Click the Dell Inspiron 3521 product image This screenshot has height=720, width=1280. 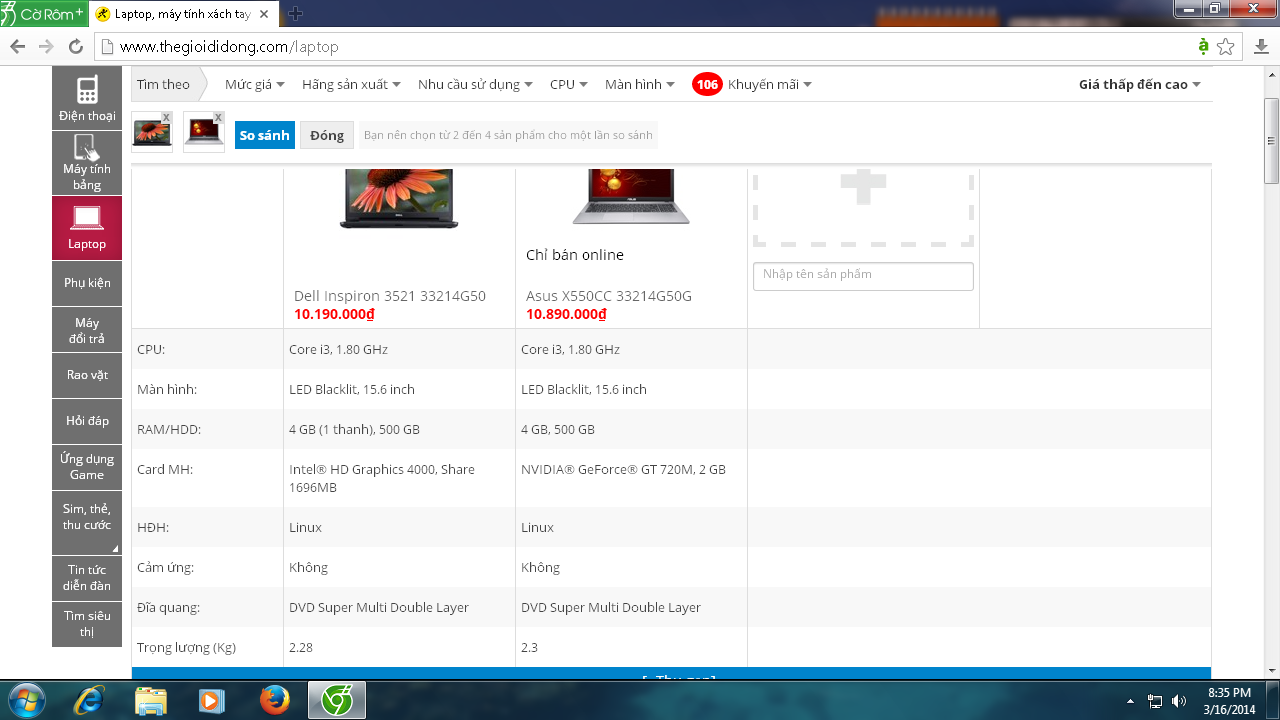(x=399, y=199)
